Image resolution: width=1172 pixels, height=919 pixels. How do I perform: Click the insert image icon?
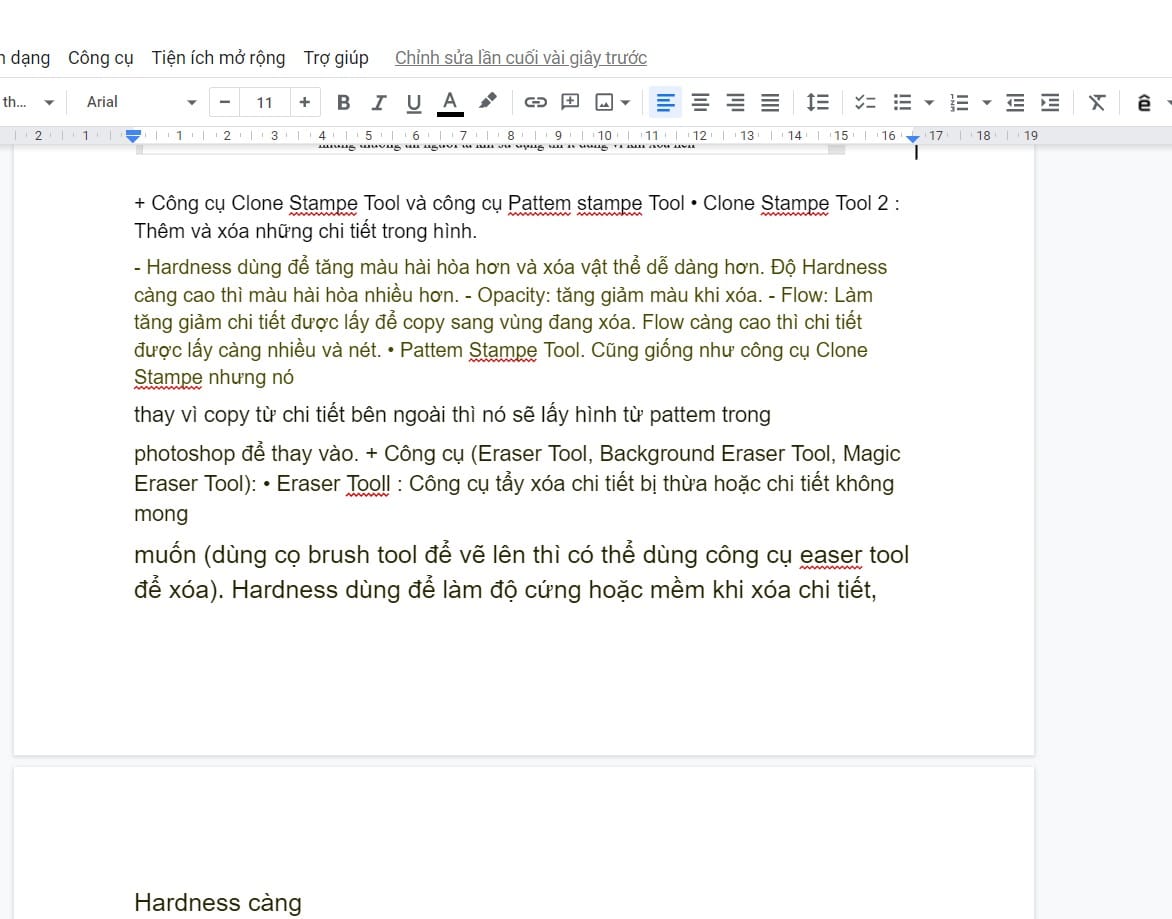(604, 102)
